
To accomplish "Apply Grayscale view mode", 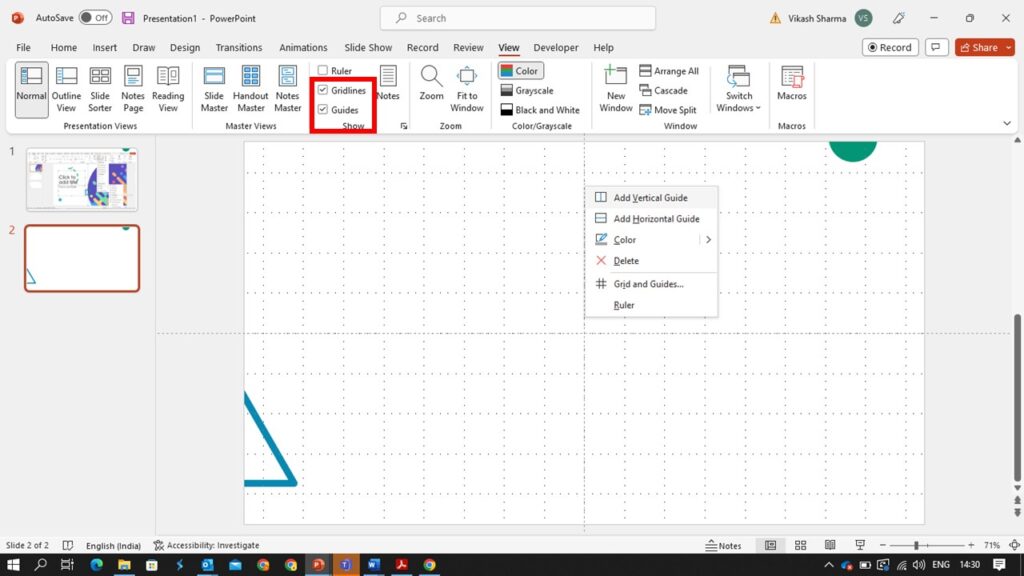I will point(530,90).
